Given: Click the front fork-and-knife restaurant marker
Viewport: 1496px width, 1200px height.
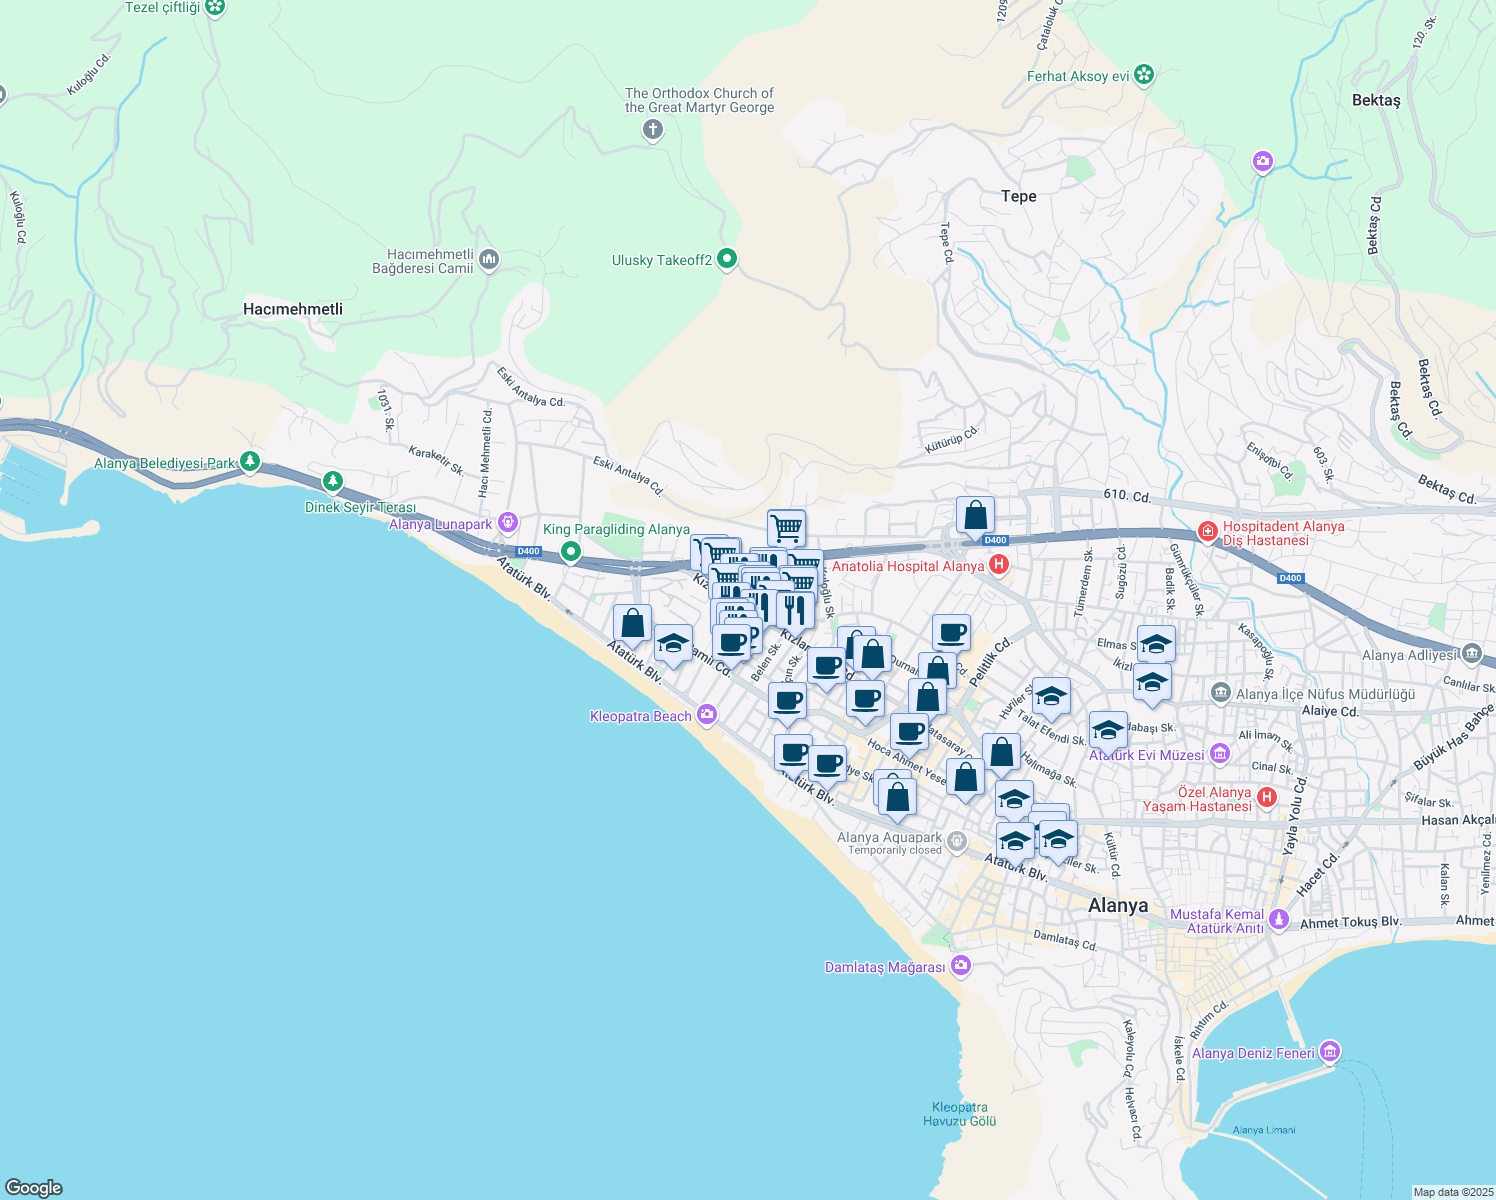Looking at the screenshot, I should click(795, 609).
